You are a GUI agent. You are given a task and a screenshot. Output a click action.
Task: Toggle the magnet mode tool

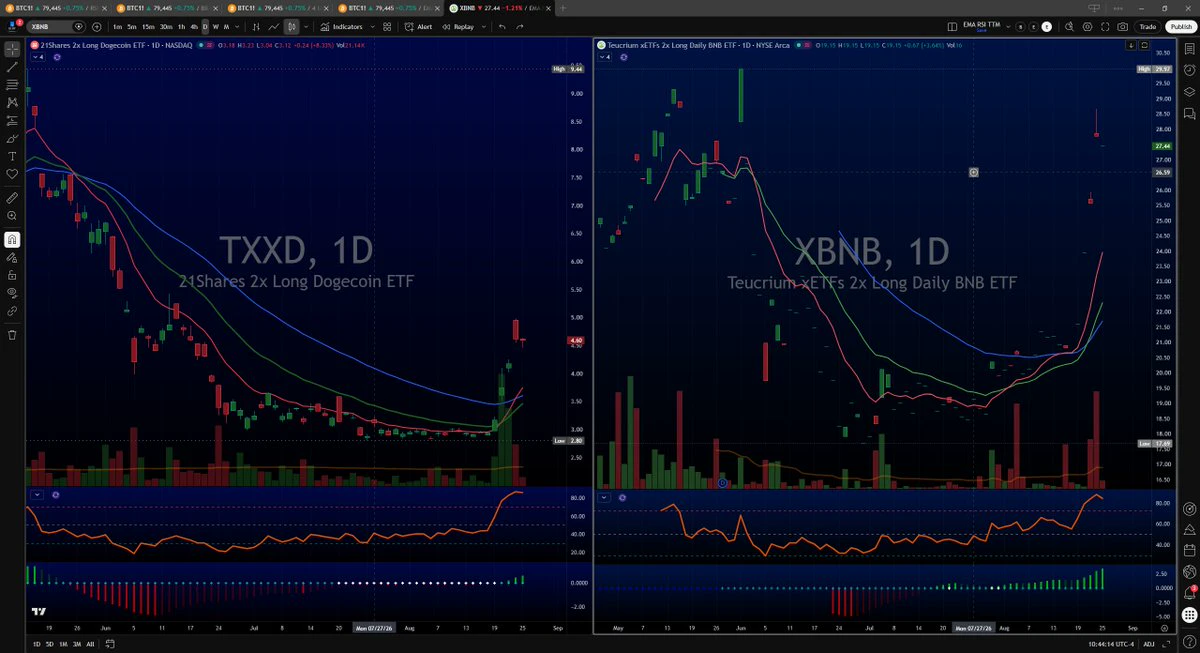pyautogui.click(x=12, y=239)
